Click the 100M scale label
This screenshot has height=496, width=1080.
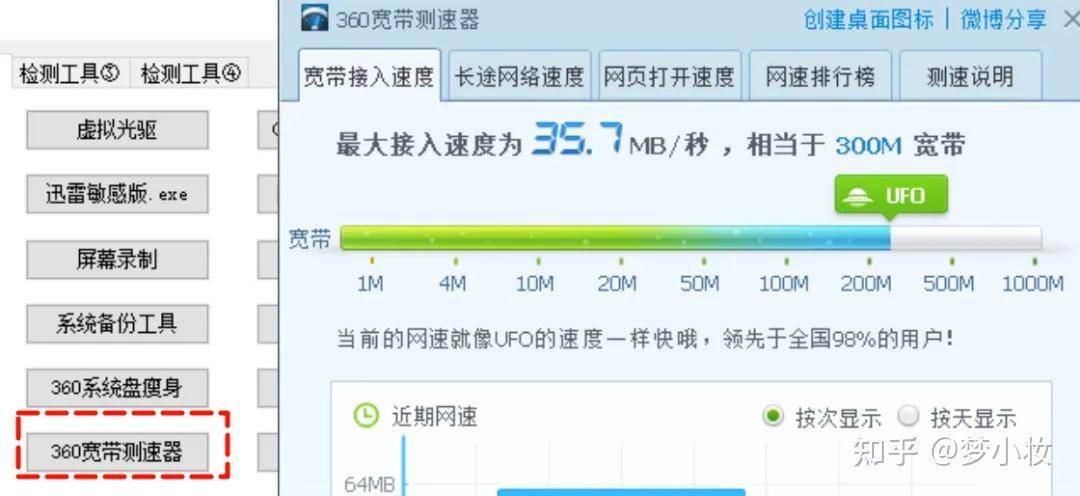point(784,283)
